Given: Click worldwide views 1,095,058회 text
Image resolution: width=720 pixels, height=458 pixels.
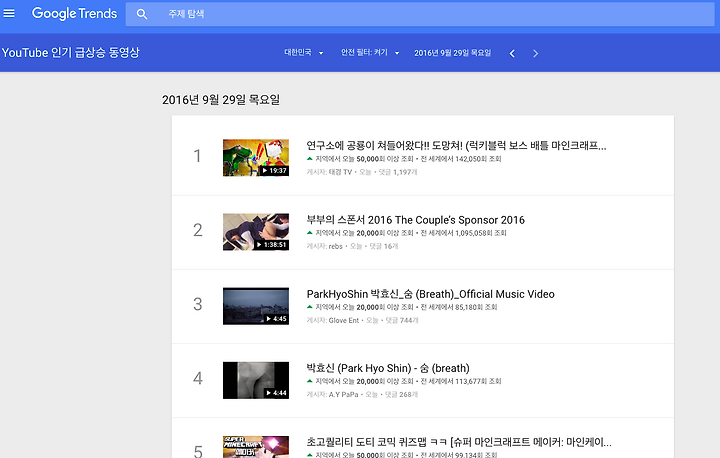Looking at the screenshot, I should coord(463,233).
